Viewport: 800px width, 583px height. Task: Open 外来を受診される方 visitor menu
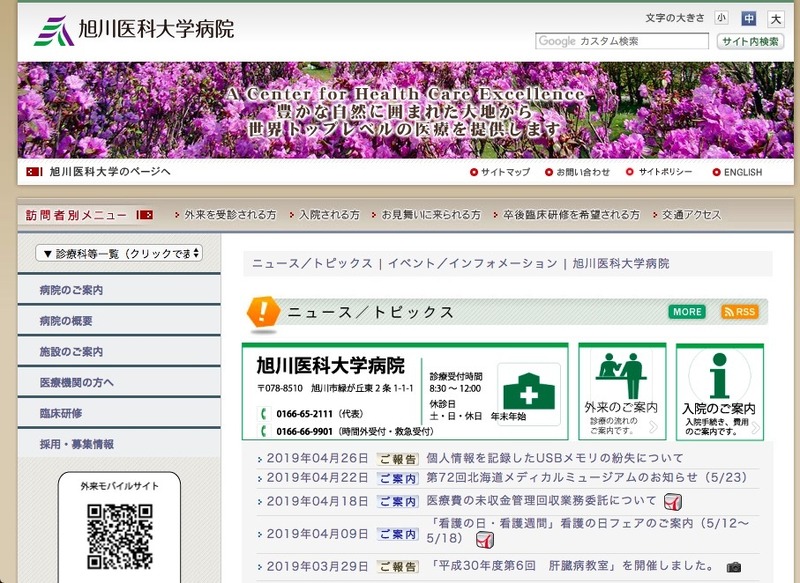tap(230, 215)
